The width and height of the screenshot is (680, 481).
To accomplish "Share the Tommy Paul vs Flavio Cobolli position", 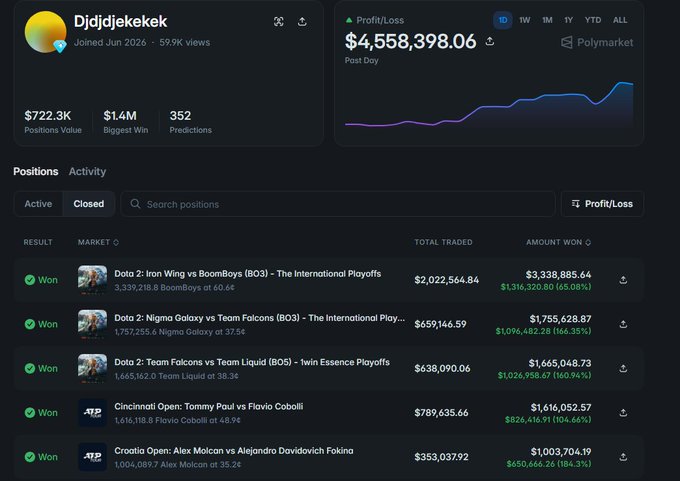I will pyautogui.click(x=623, y=413).
